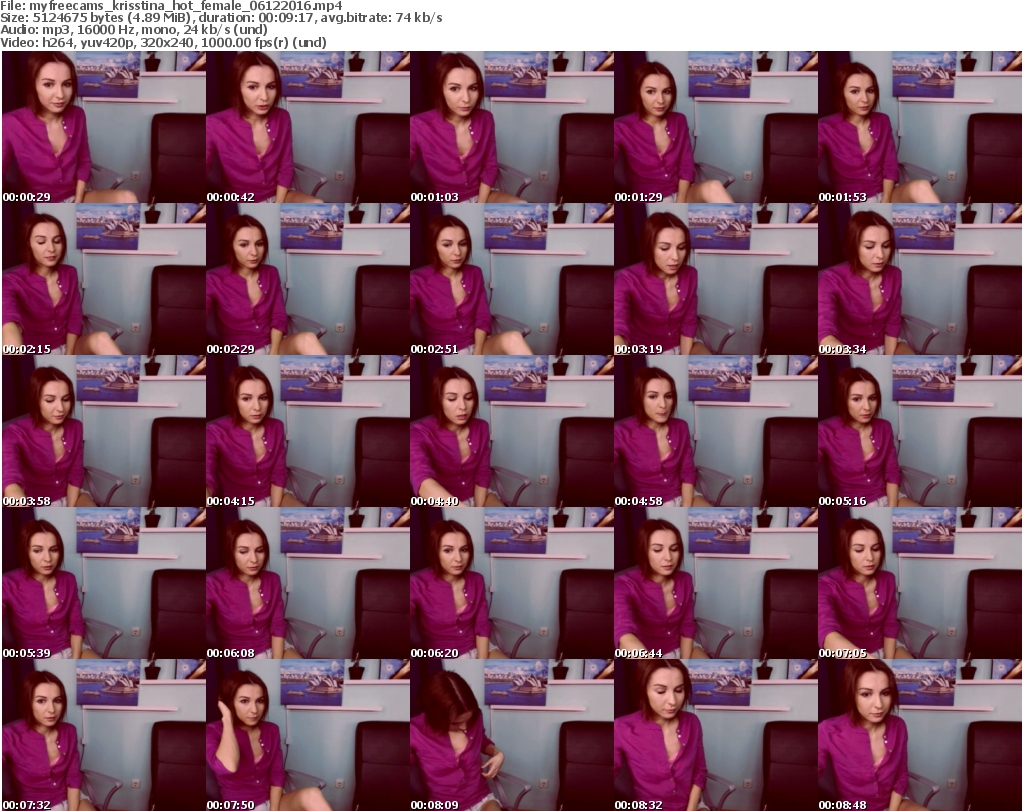1024x811 pixels.
Task: Click the Size and duration info line
Action: [x=221, y=18]
